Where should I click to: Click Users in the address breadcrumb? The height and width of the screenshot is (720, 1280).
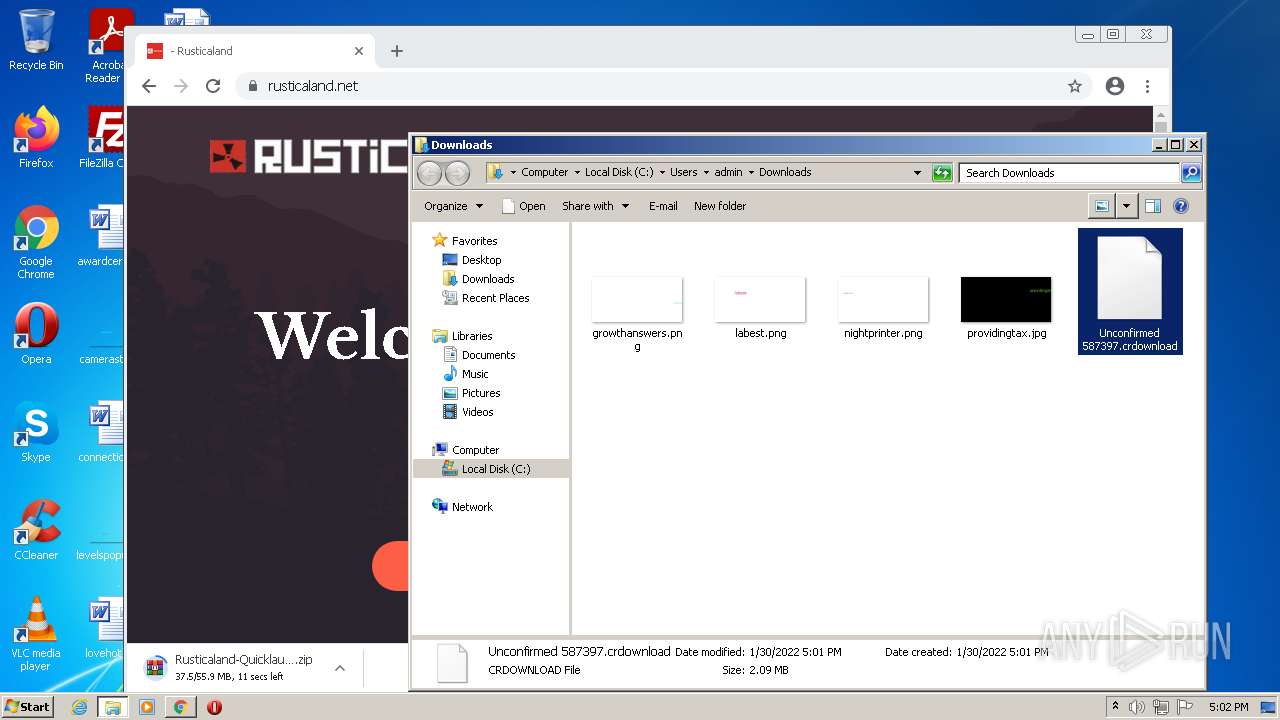[x=683, y=172]
